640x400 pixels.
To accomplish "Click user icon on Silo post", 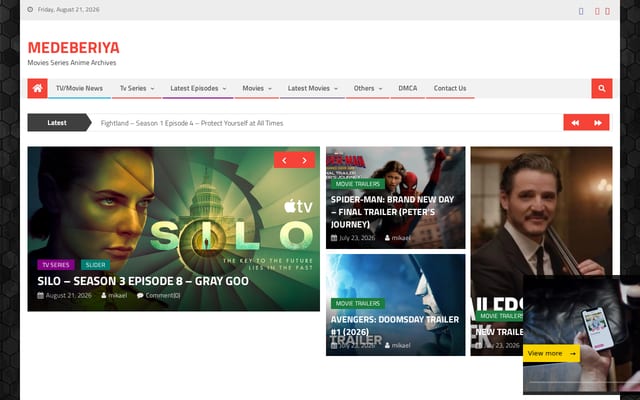I will [104, 295].
